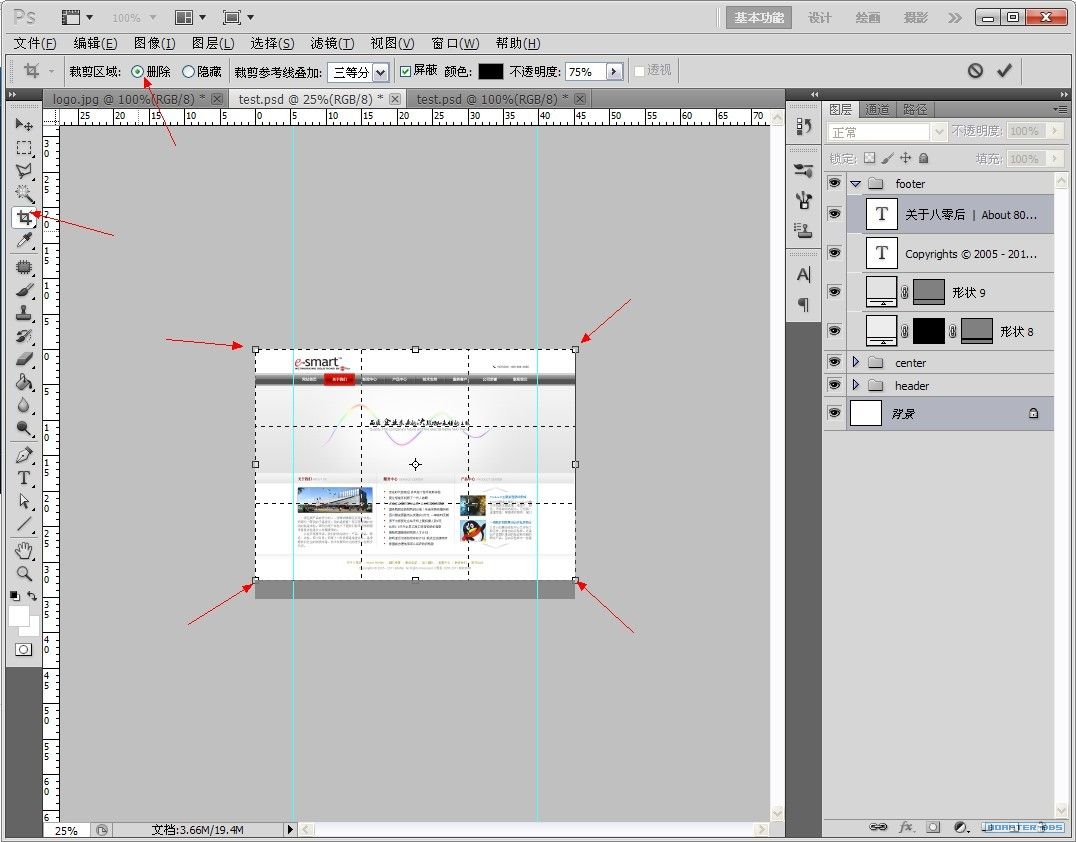Select the Eraser tool

24,359
